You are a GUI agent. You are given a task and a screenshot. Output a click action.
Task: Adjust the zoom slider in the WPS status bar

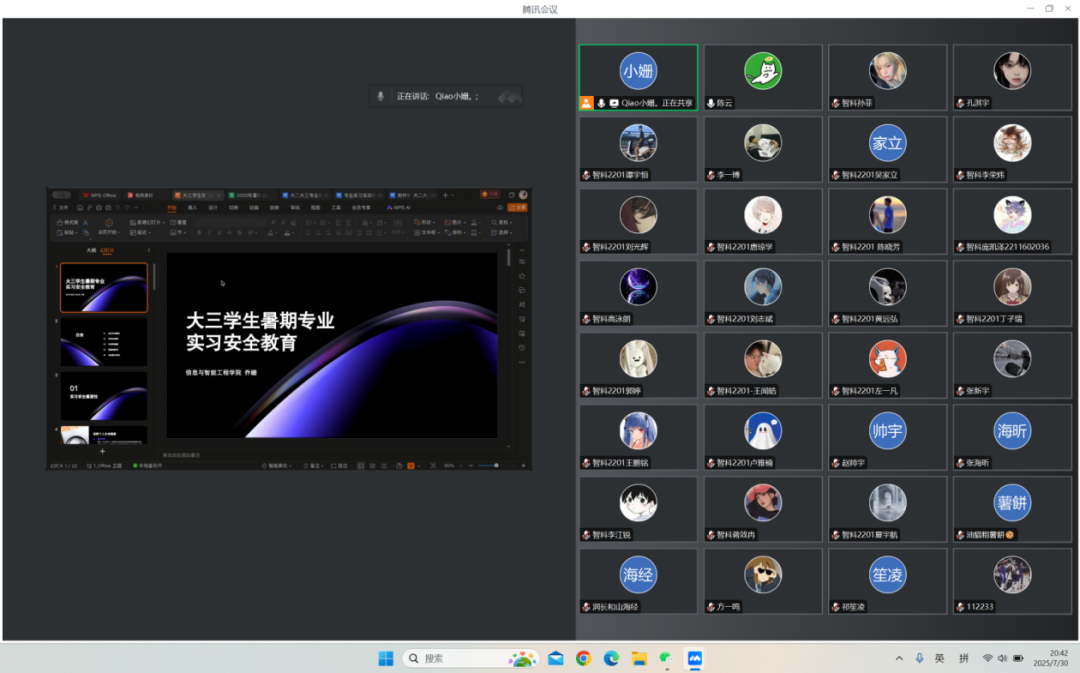point(496,466)
